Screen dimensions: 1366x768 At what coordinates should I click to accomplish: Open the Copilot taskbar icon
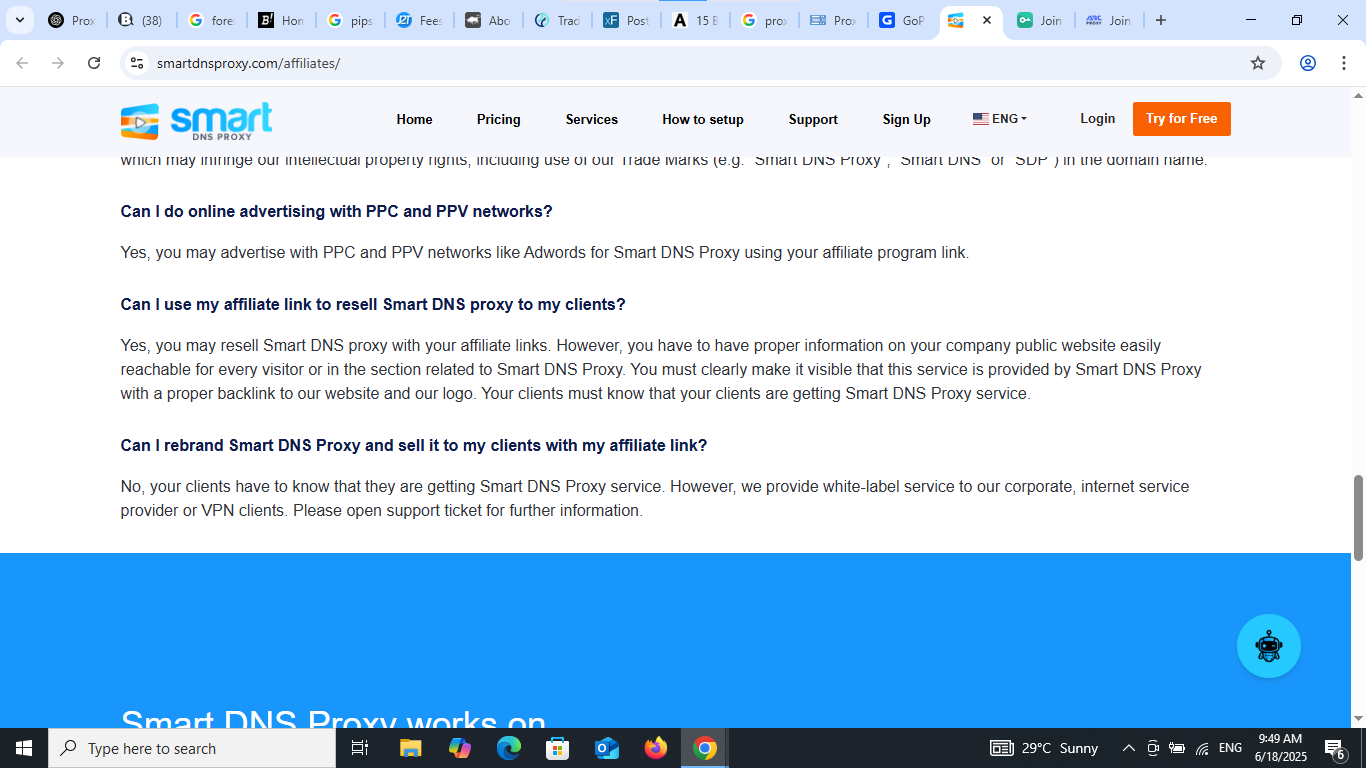[x=460, y=748]
